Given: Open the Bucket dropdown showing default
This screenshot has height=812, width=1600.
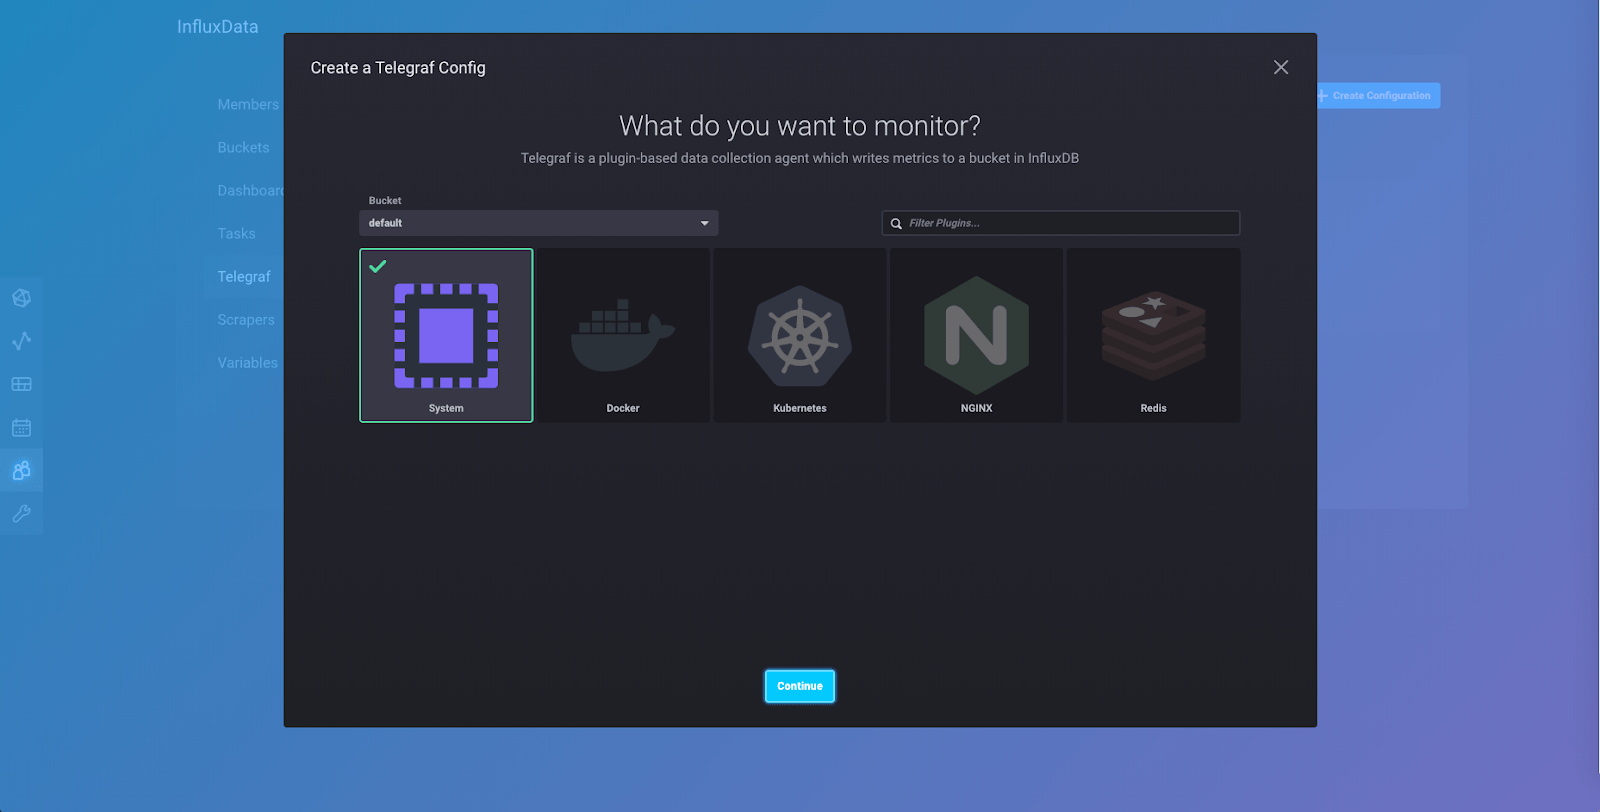Looking at the screenshot, I should [x=539, y=223].
